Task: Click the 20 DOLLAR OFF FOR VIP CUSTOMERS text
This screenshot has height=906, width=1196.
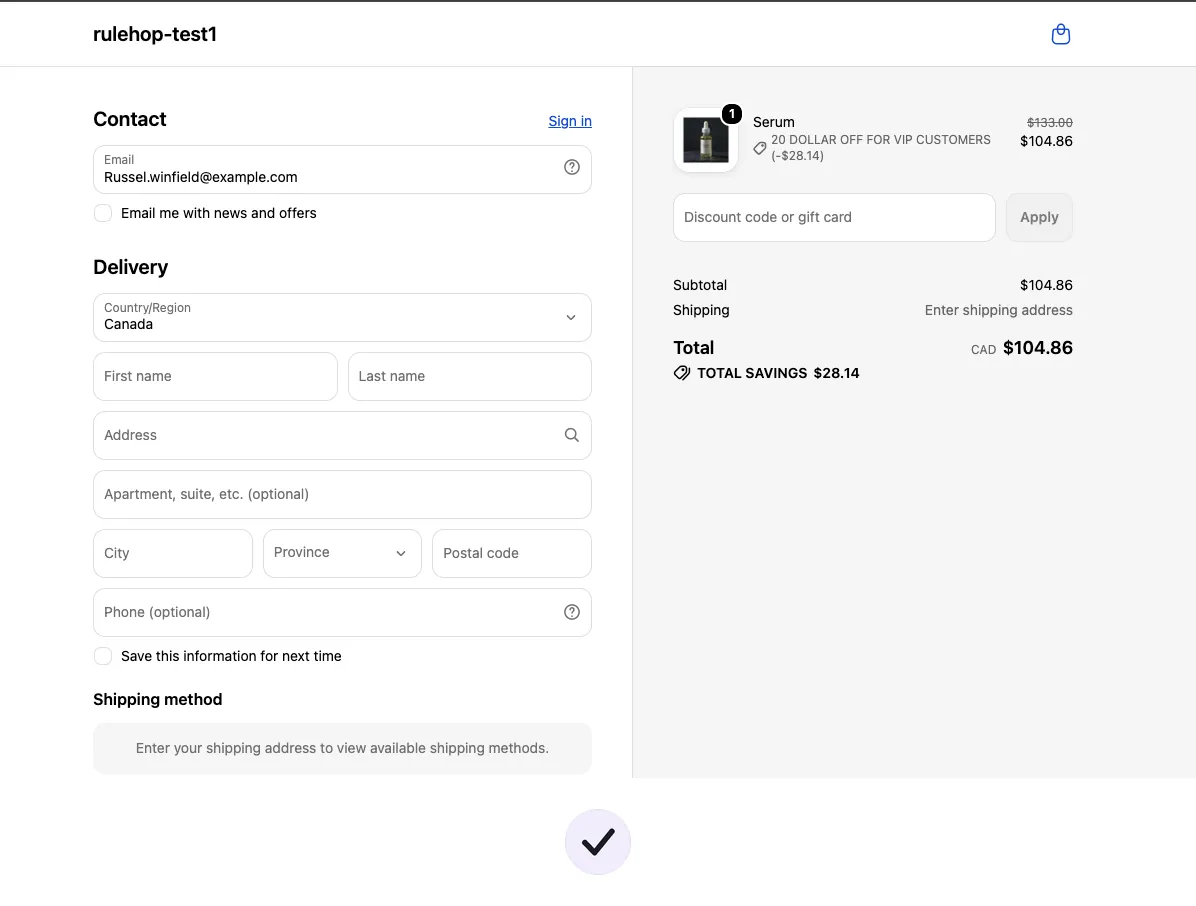Action: 881,140
